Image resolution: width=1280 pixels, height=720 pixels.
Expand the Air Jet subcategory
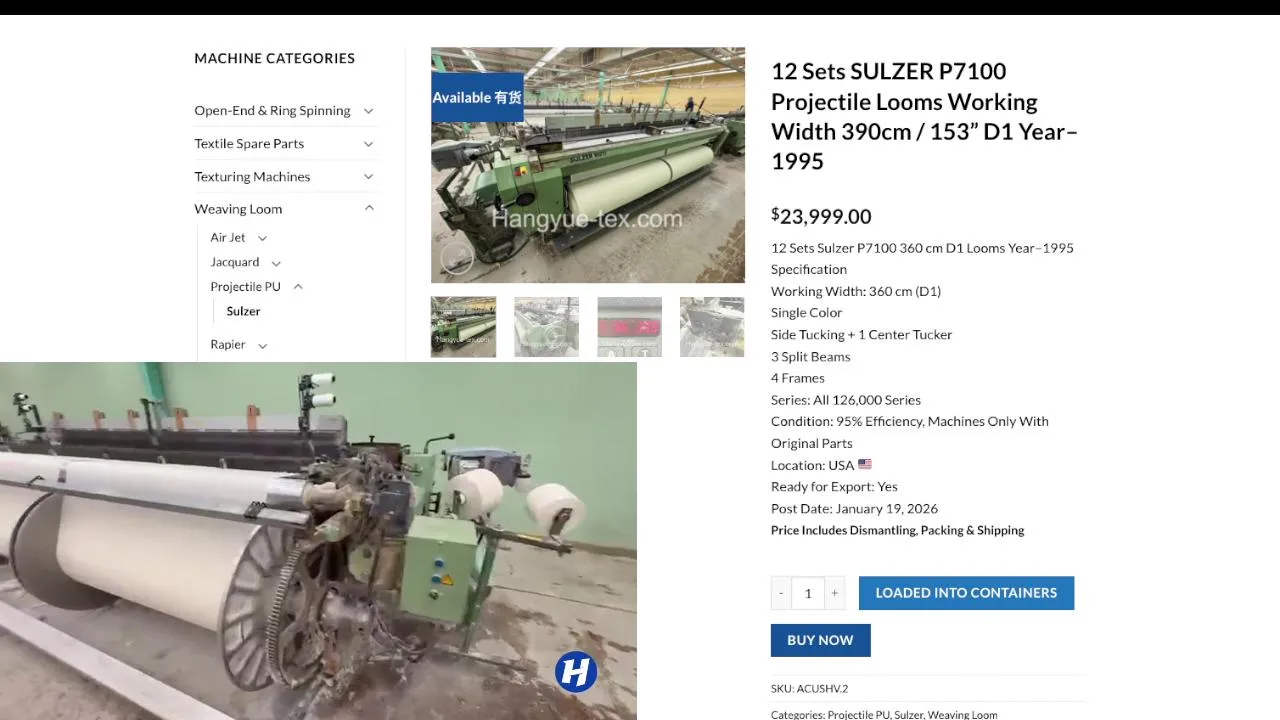coord(262,238)
